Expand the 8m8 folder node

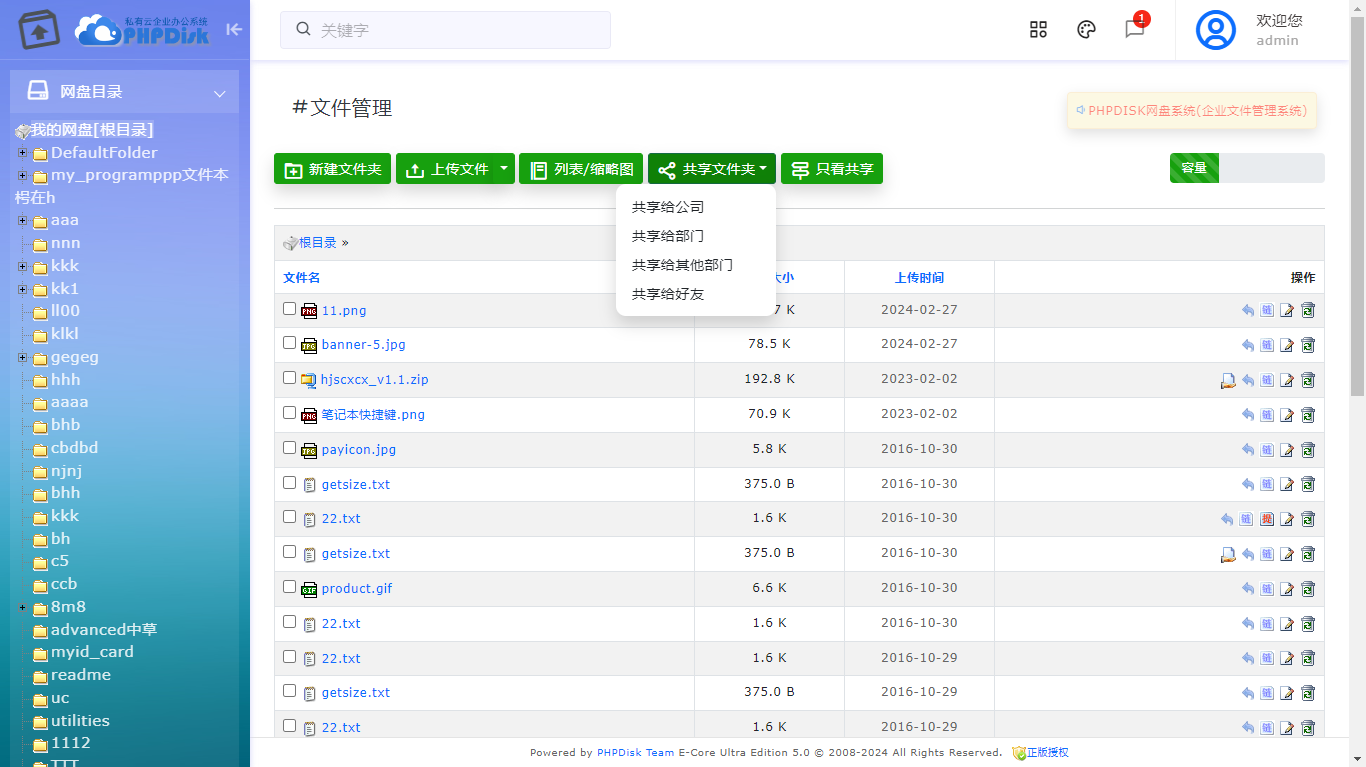[x=22, y=607]
